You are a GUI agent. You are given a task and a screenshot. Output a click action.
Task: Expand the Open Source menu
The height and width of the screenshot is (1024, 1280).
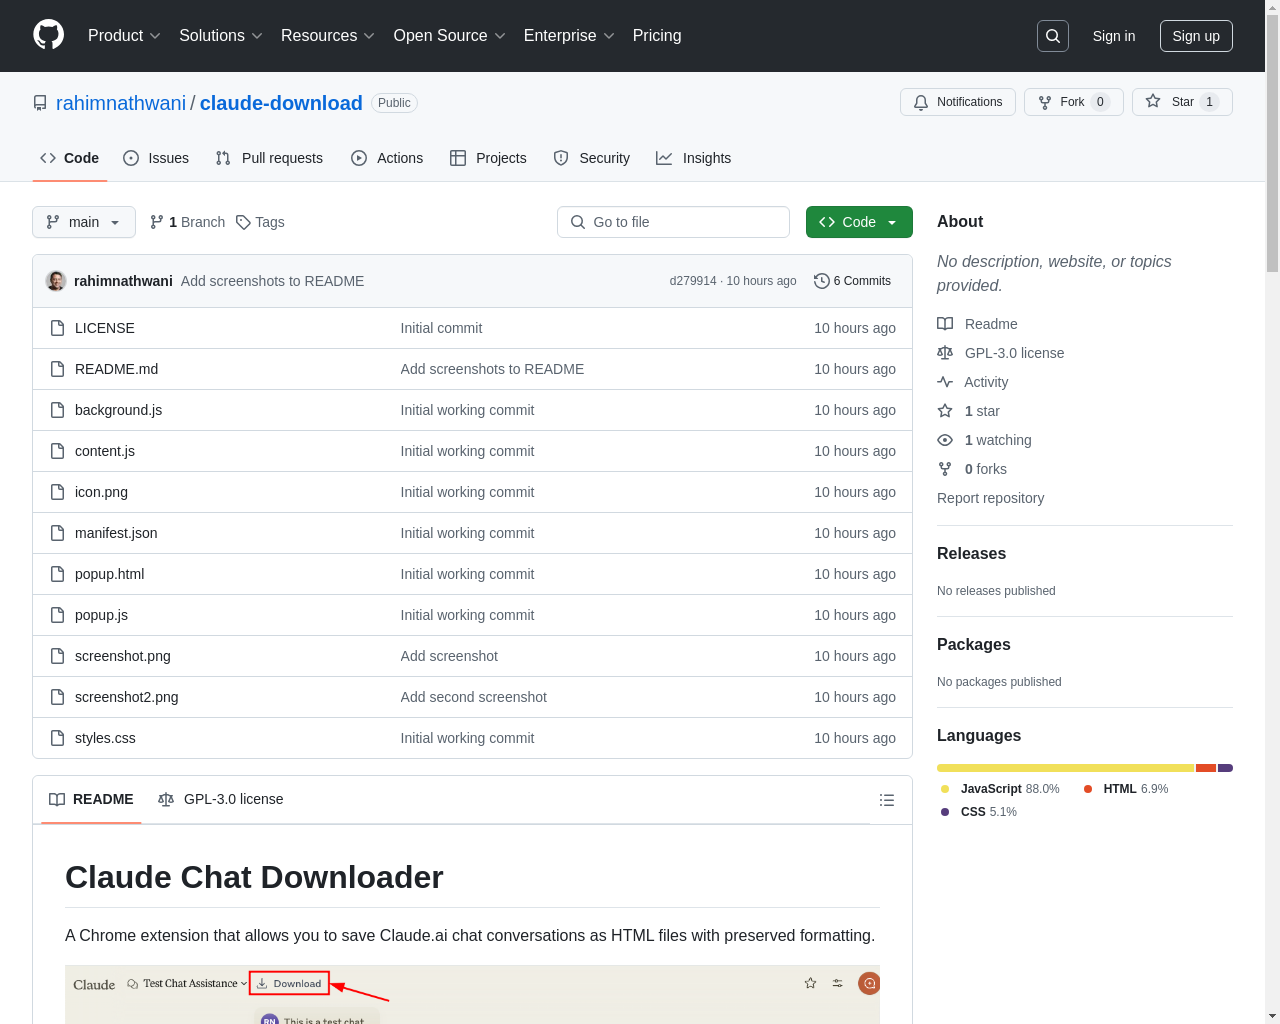point(450,36)
